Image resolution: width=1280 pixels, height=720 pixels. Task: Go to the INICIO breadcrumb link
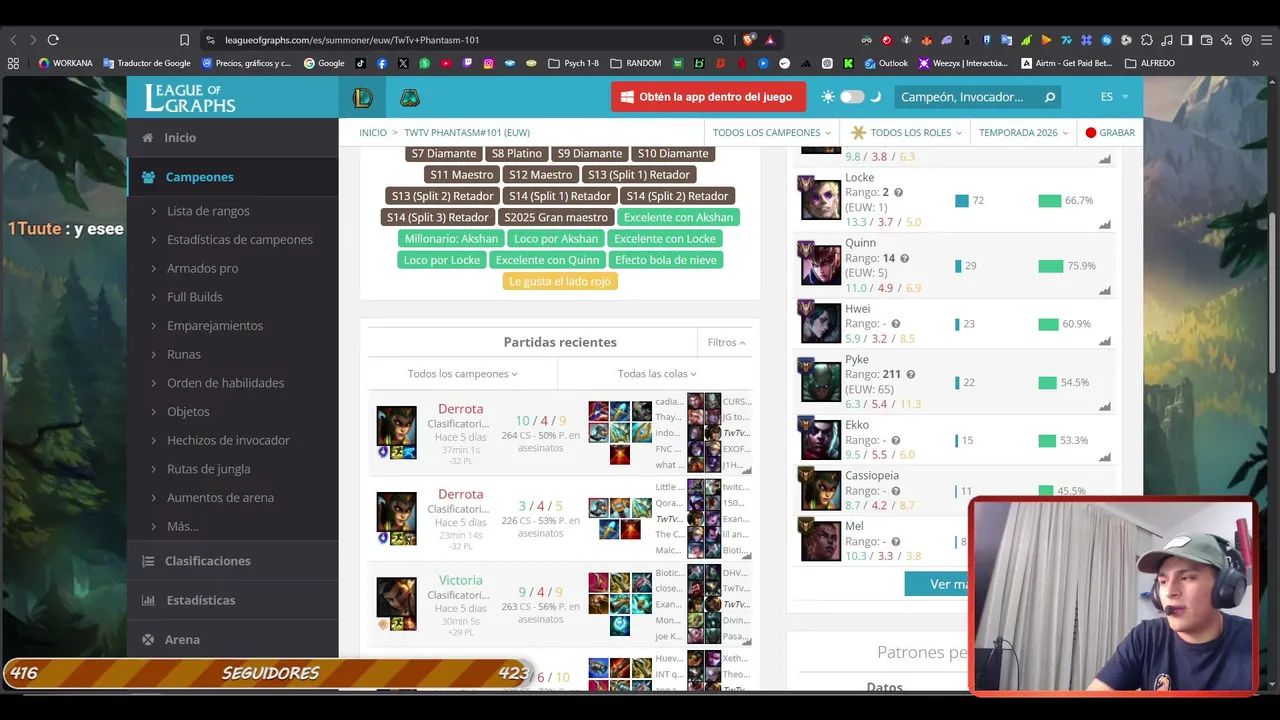373,132
